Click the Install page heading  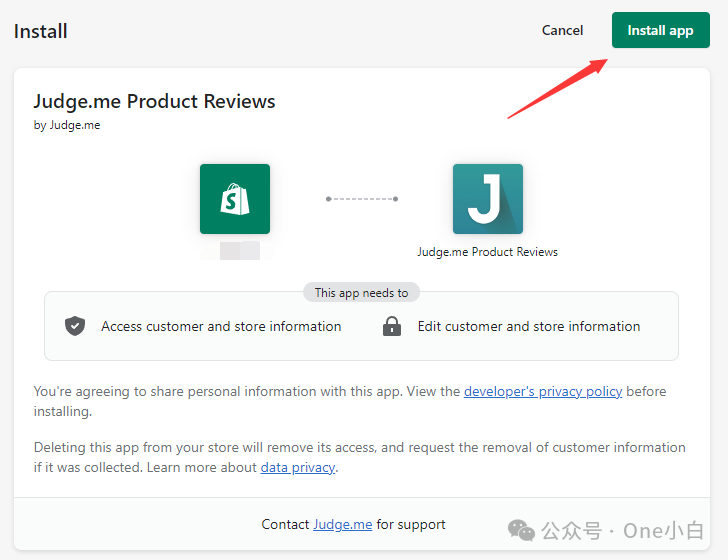click(41, 31)
